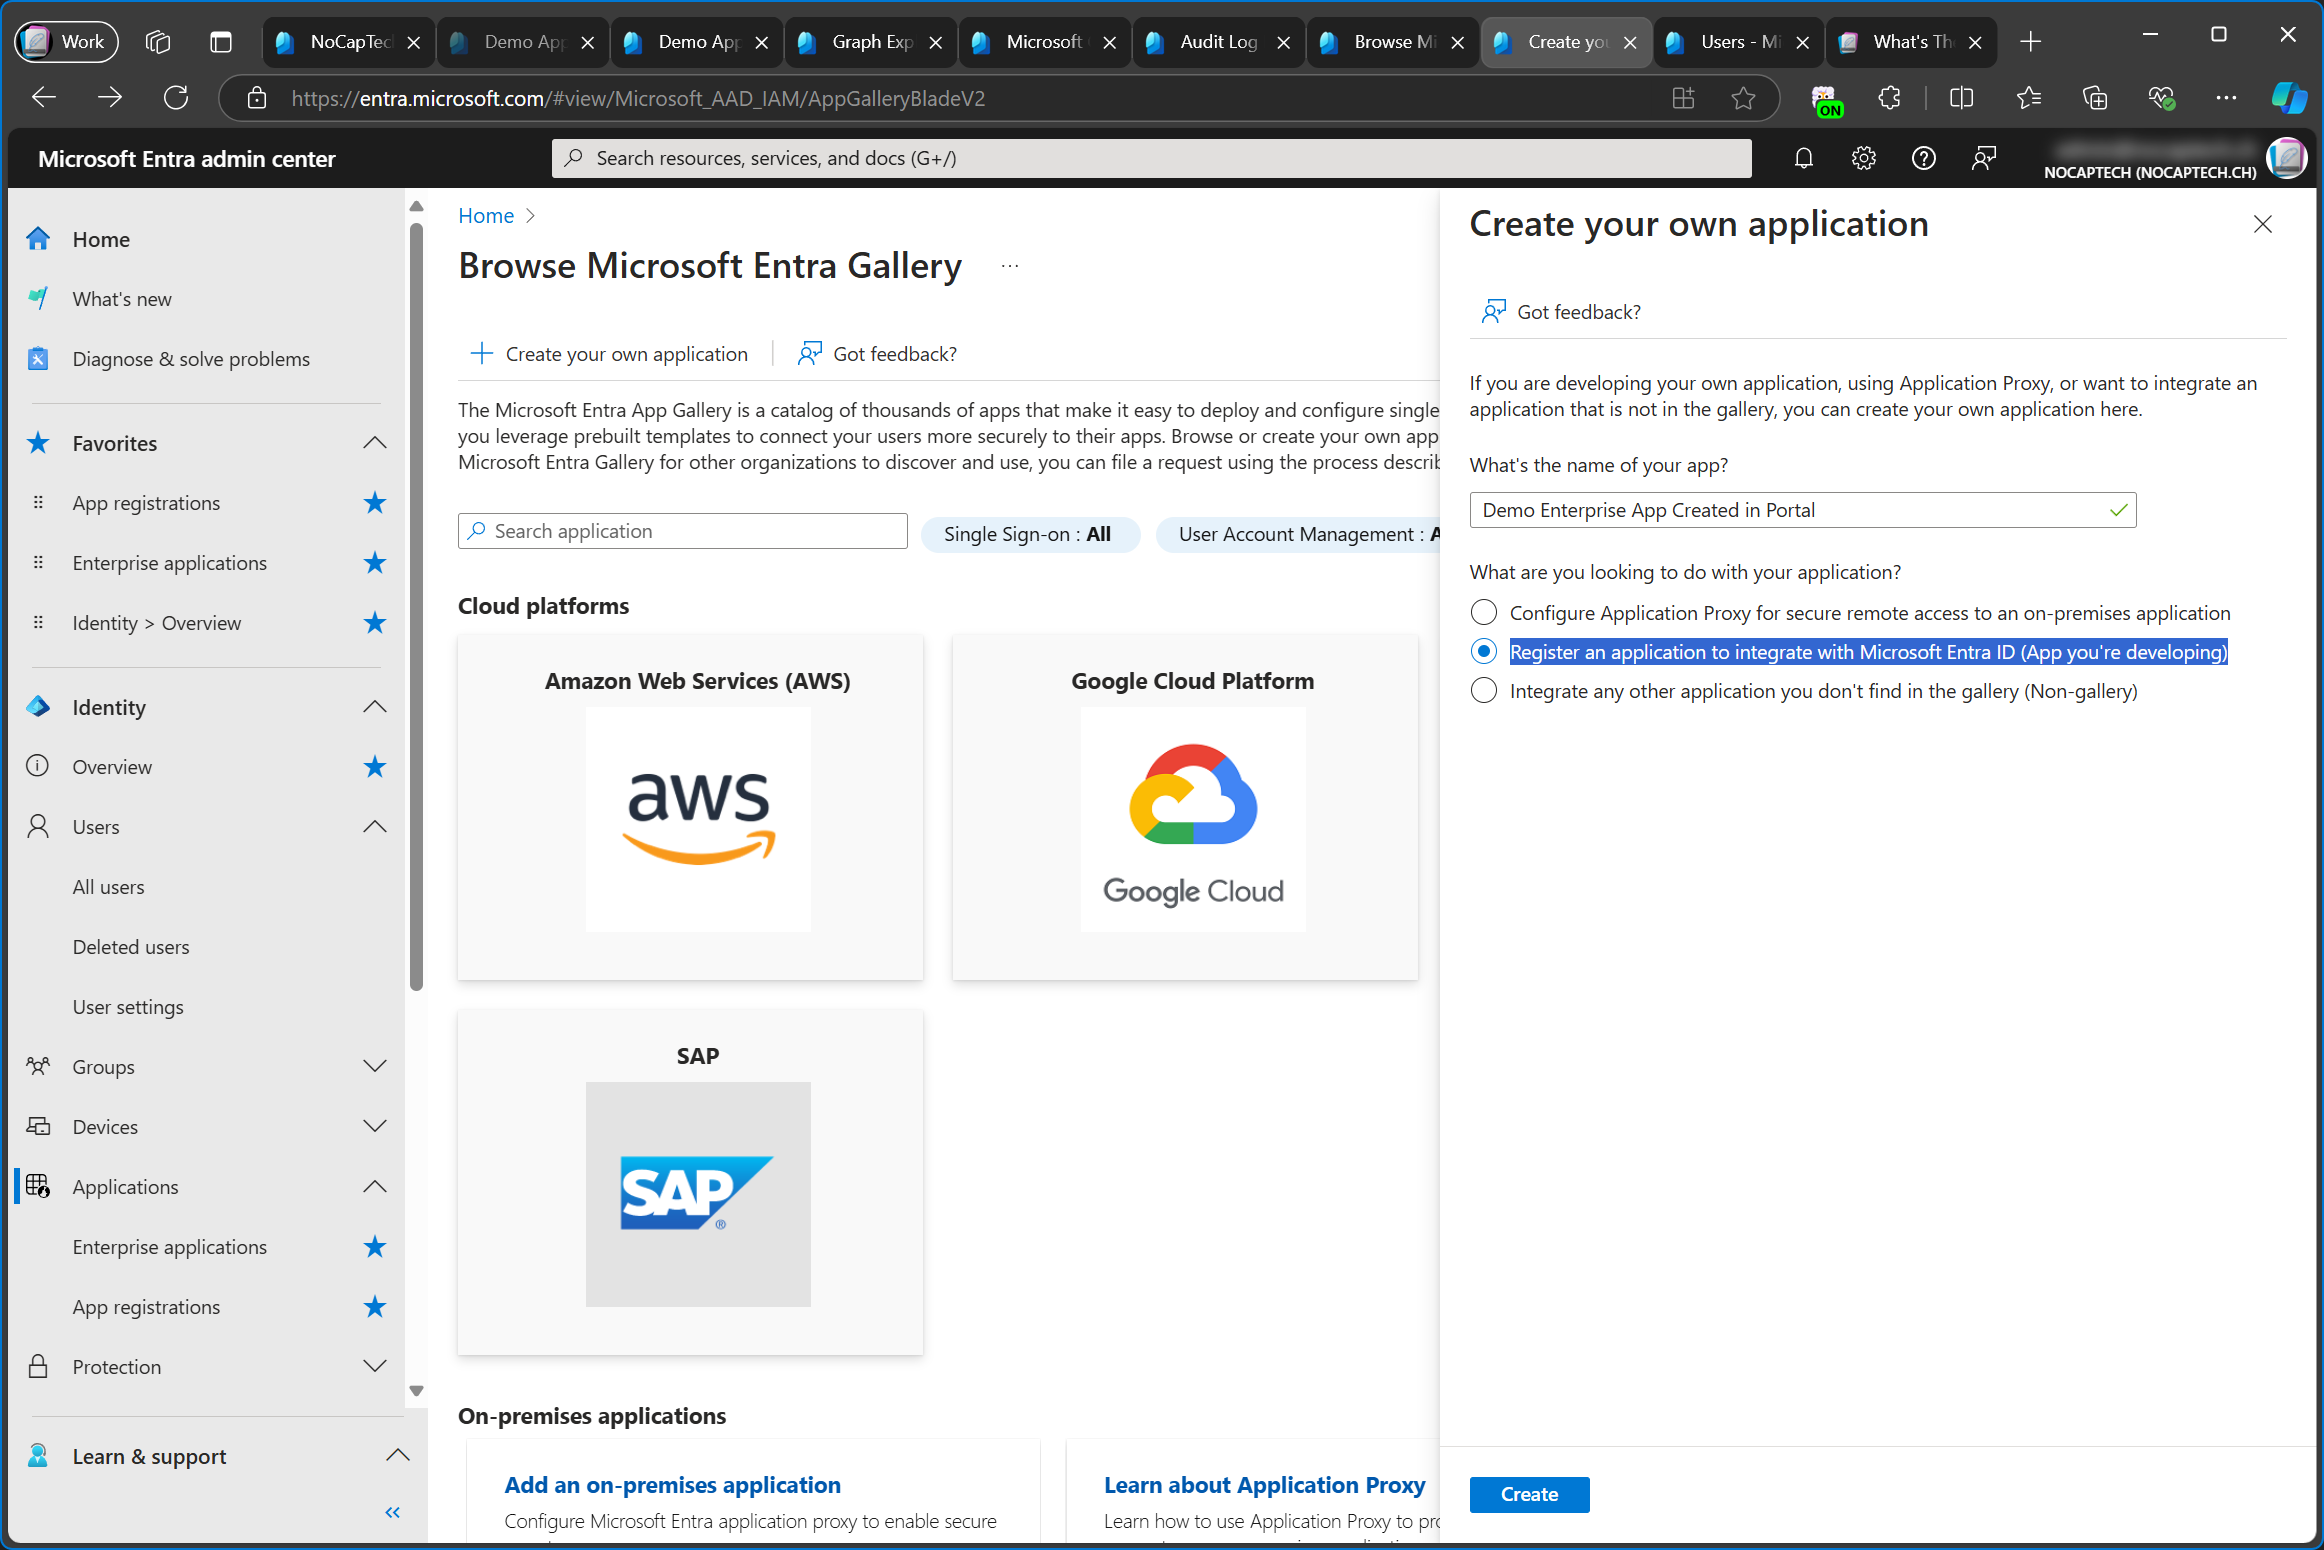Screen dimensions: 2324x1550
Task: Select 'Register an application to integrate with Microsoft Entra ID' radio button
Action: pyautogui.click(x=1482, y=652)
